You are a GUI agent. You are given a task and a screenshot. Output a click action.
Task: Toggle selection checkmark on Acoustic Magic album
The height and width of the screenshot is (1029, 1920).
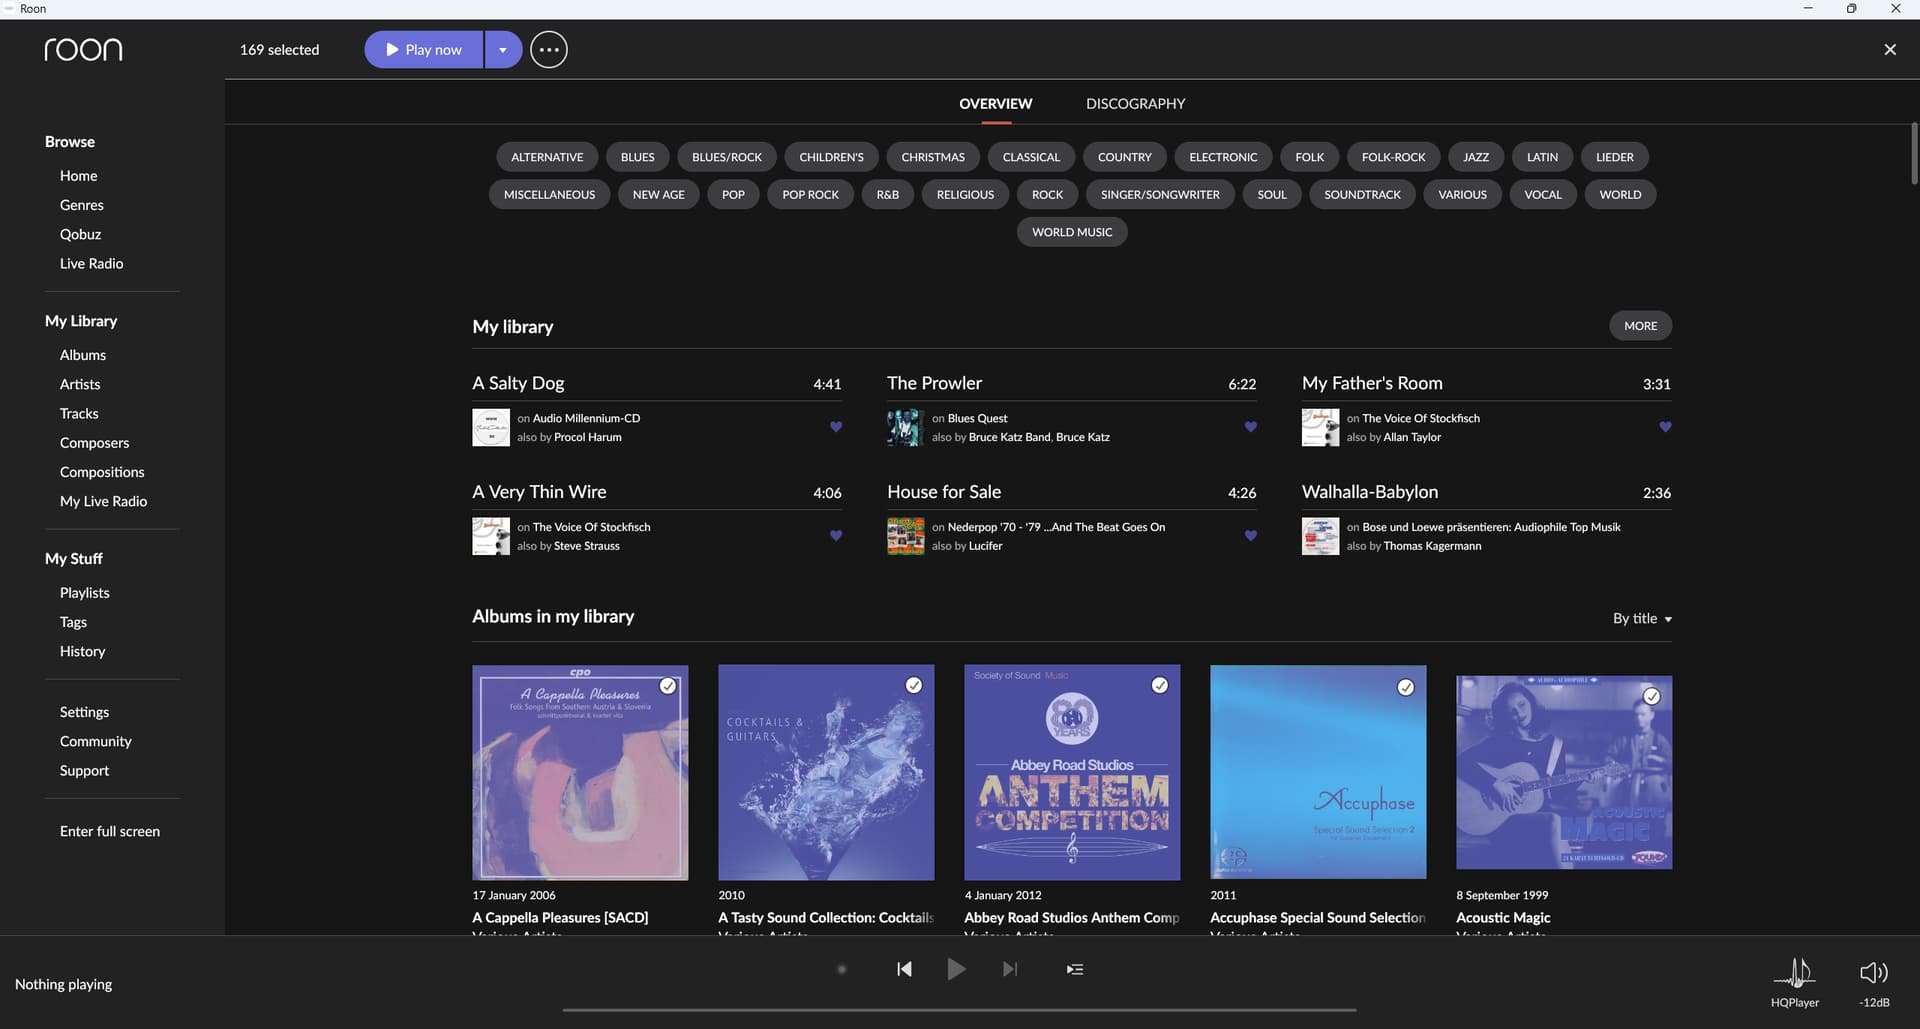click(1651, 696)
